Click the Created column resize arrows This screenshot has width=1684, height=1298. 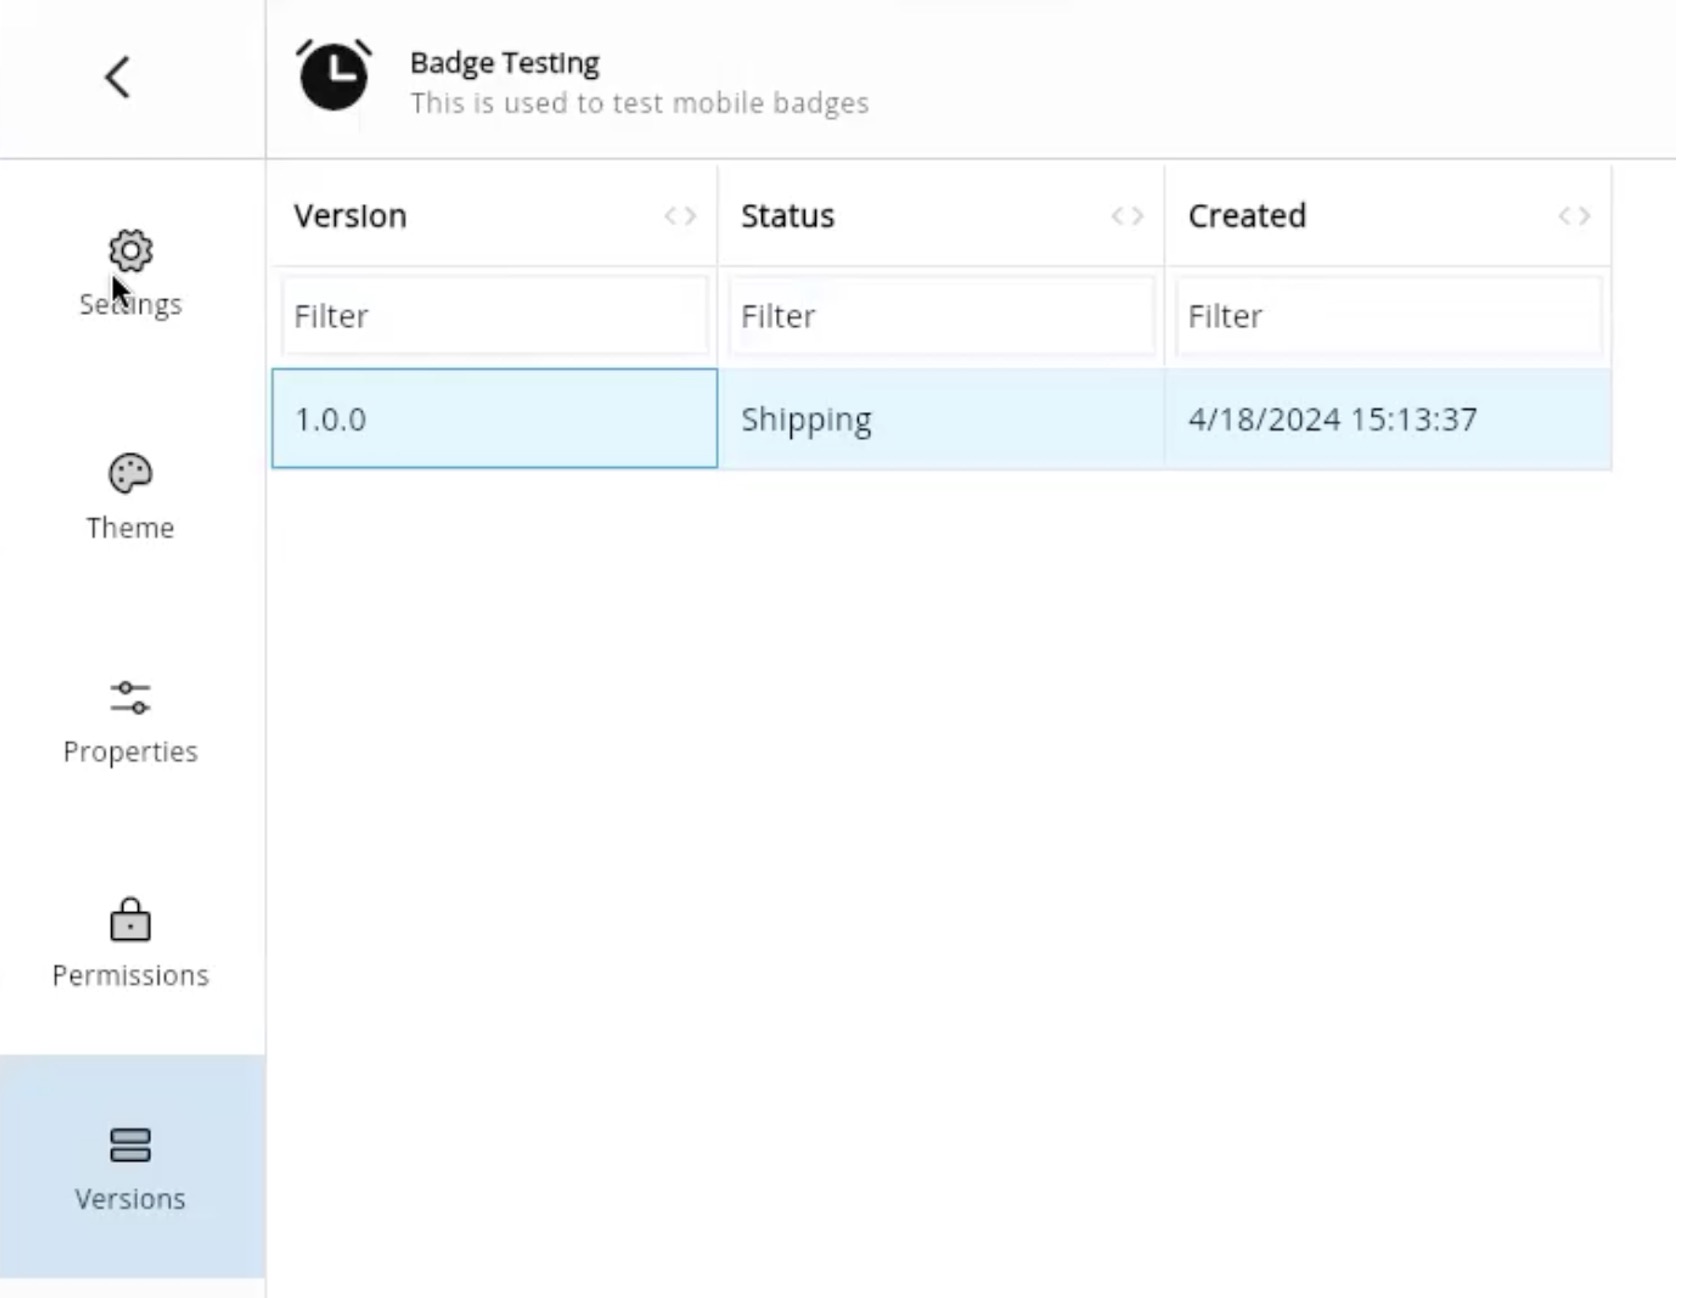[1574, 216]
